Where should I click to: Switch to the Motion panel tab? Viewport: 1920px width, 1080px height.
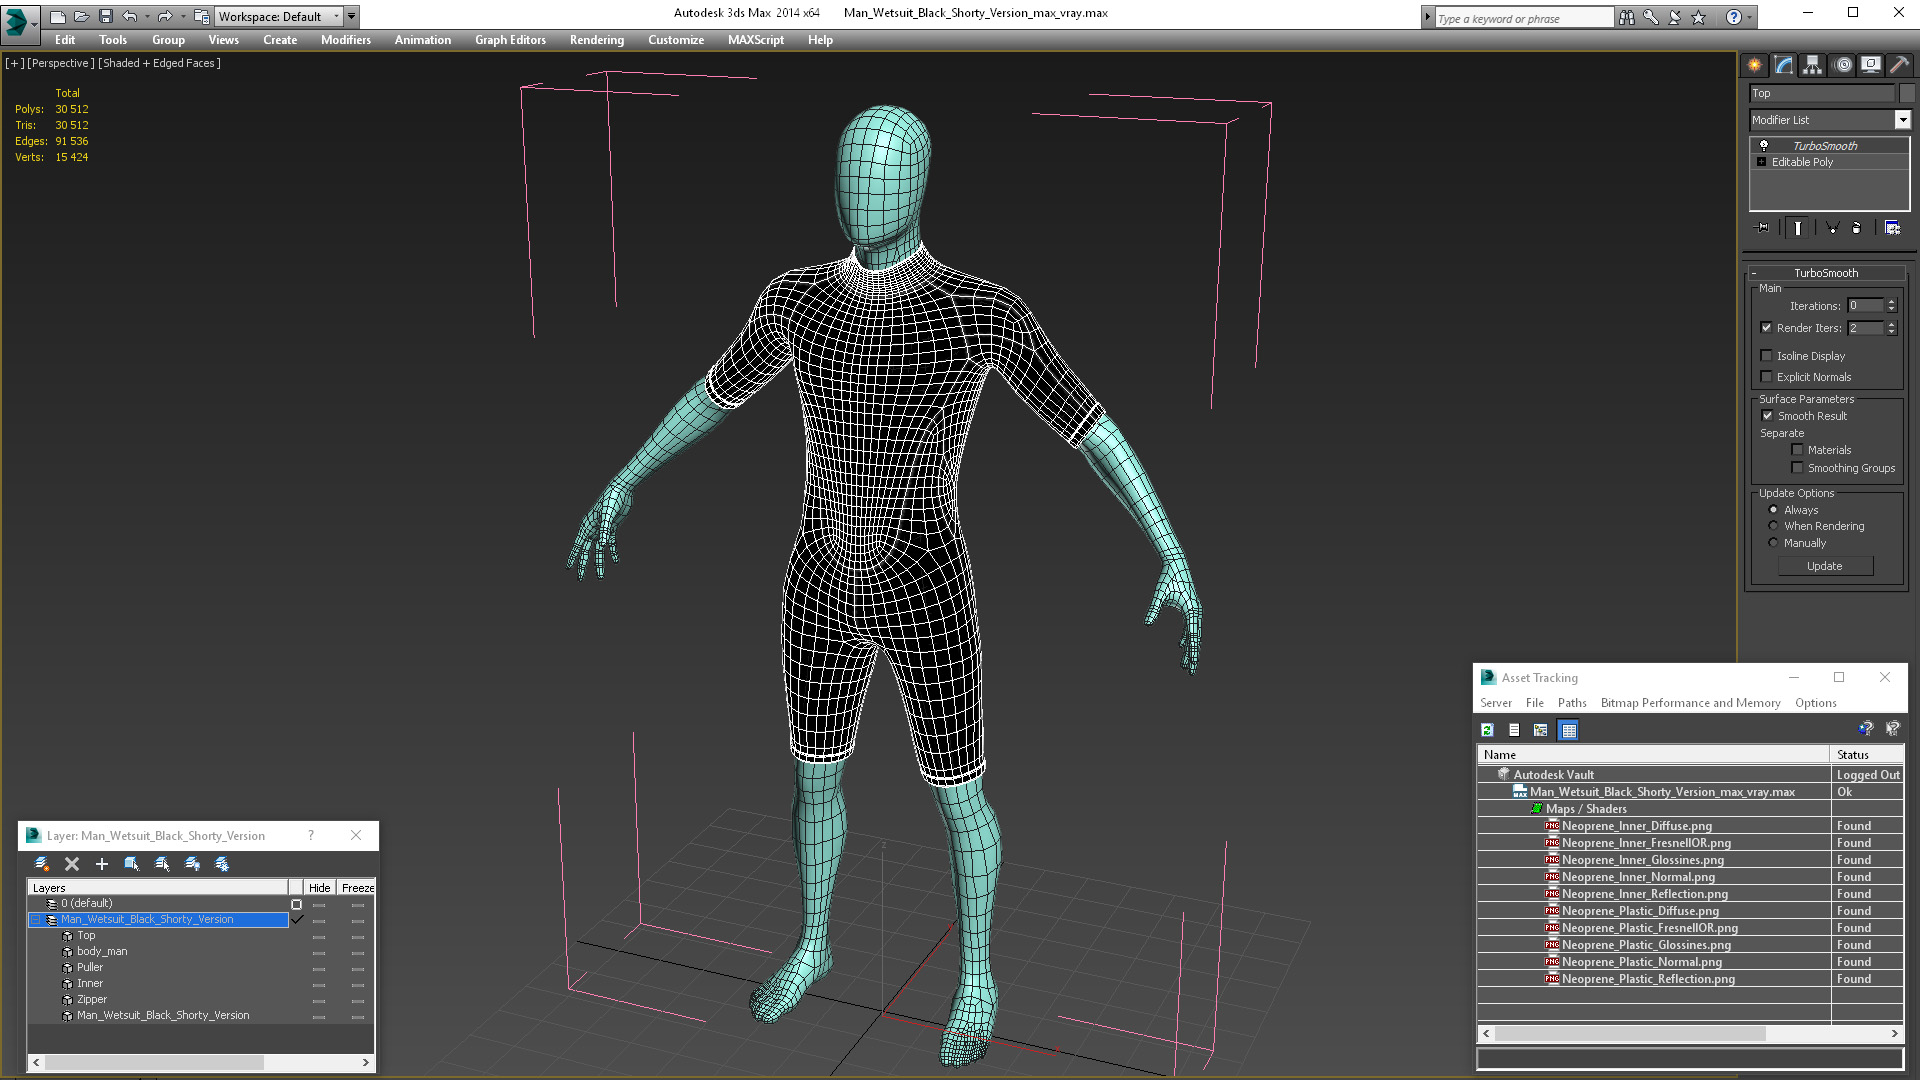tap(1842, 65)
